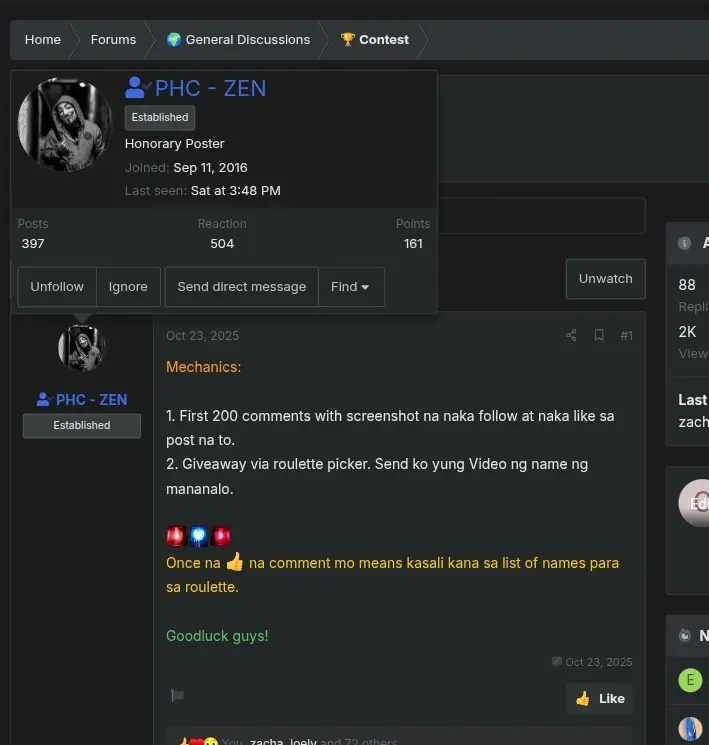The image size is (709, 745).
Task: Click the info icon in the sidebar
Action: (684, 244)
